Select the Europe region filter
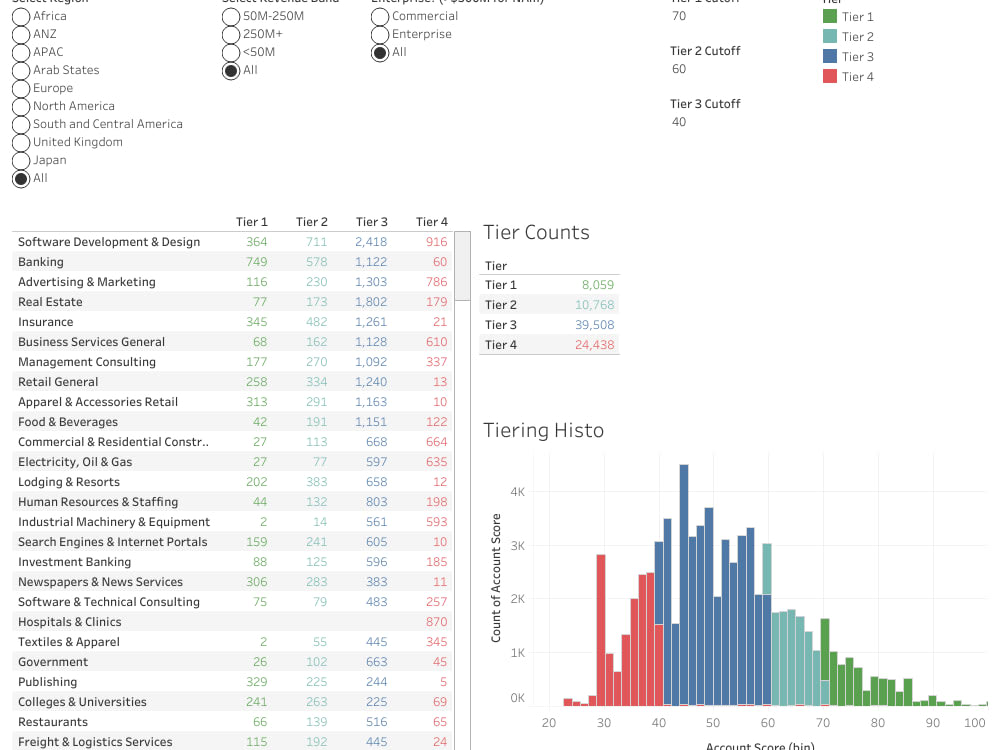Image resolution: width=1000 pixels, height=750 pixels. pos(21,88)
